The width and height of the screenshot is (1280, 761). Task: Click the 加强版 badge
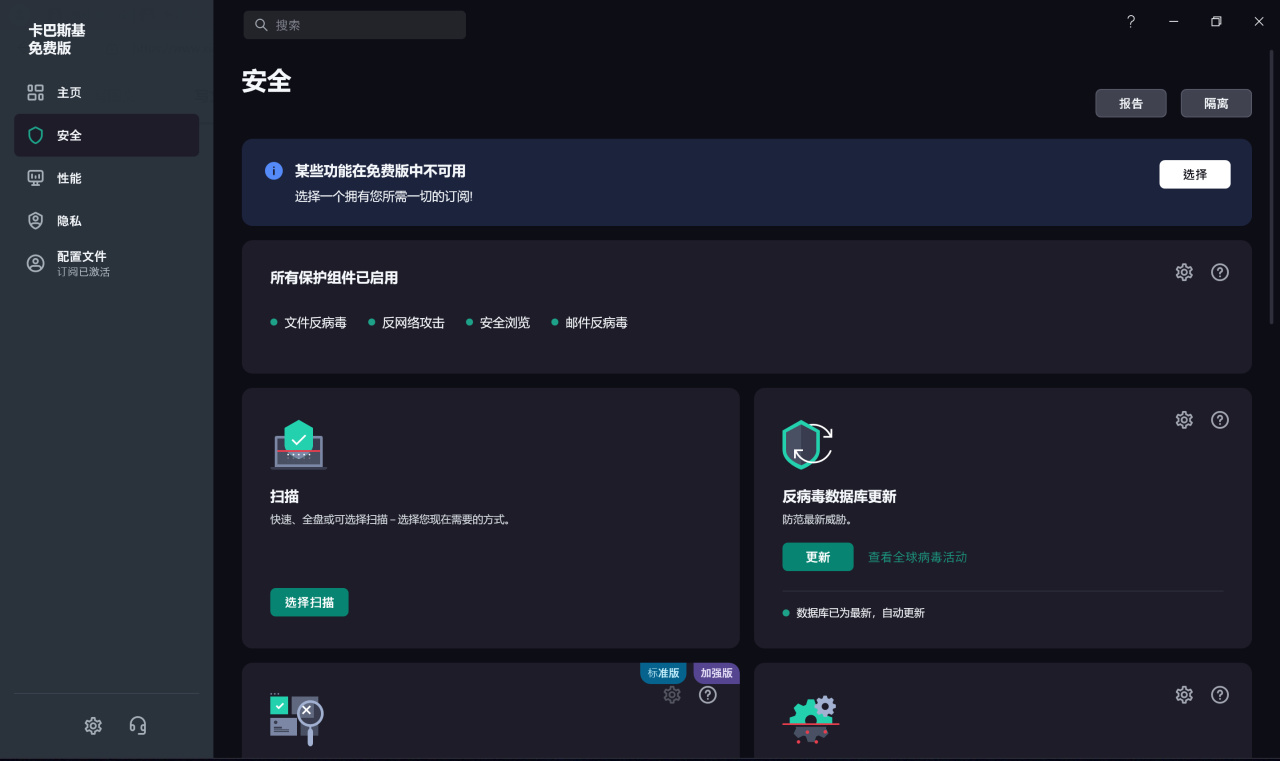pos(716,673)
